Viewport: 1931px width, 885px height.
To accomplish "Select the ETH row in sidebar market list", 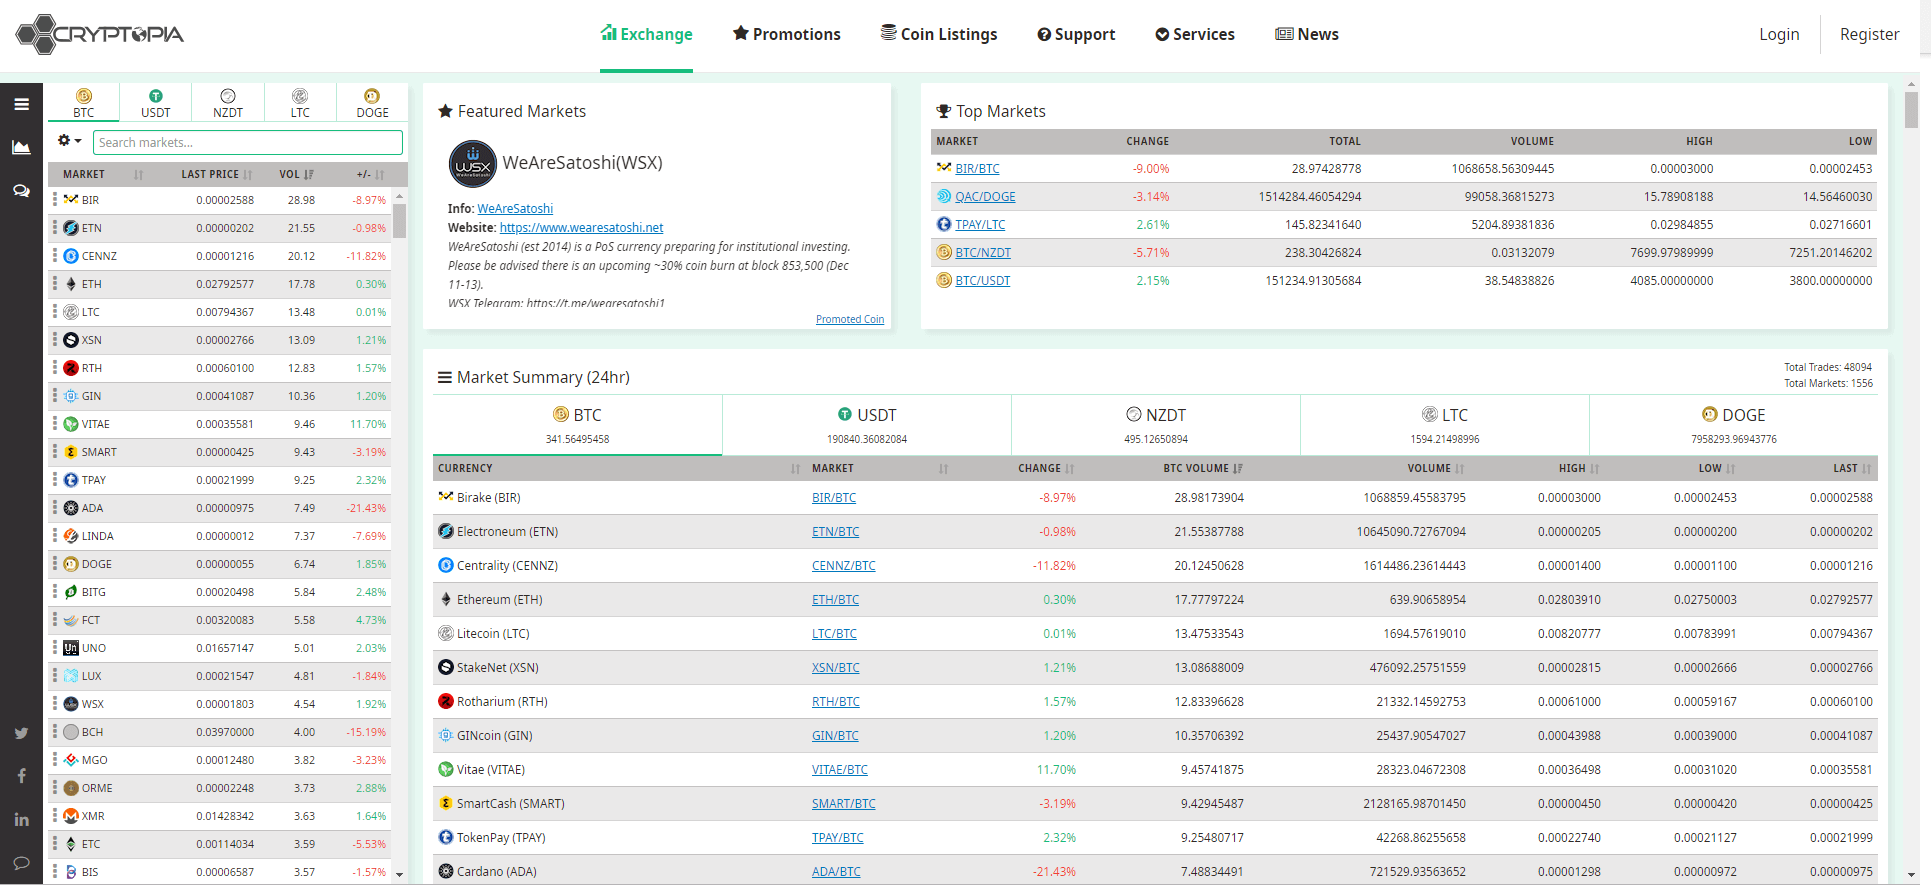I will click(x=220, y=284).
